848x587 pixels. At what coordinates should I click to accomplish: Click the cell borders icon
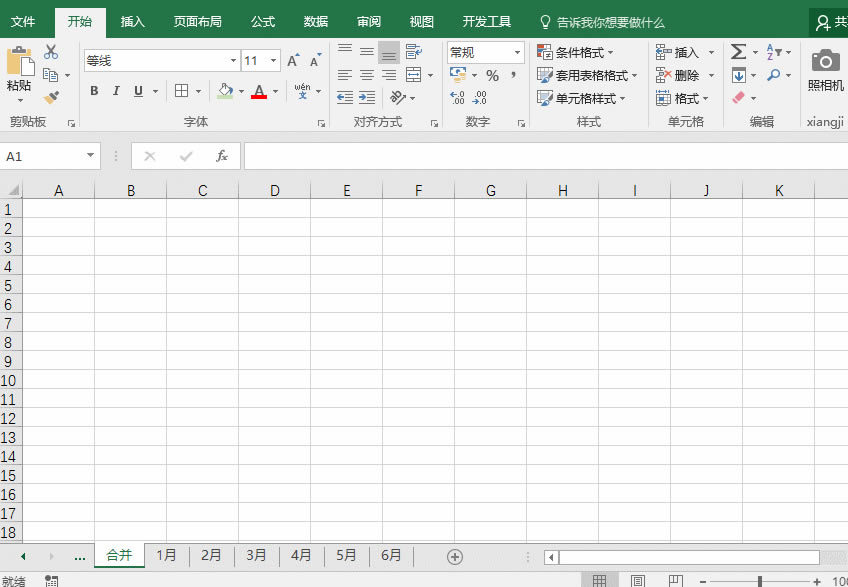pyautogui.click(x=182, y=90)
